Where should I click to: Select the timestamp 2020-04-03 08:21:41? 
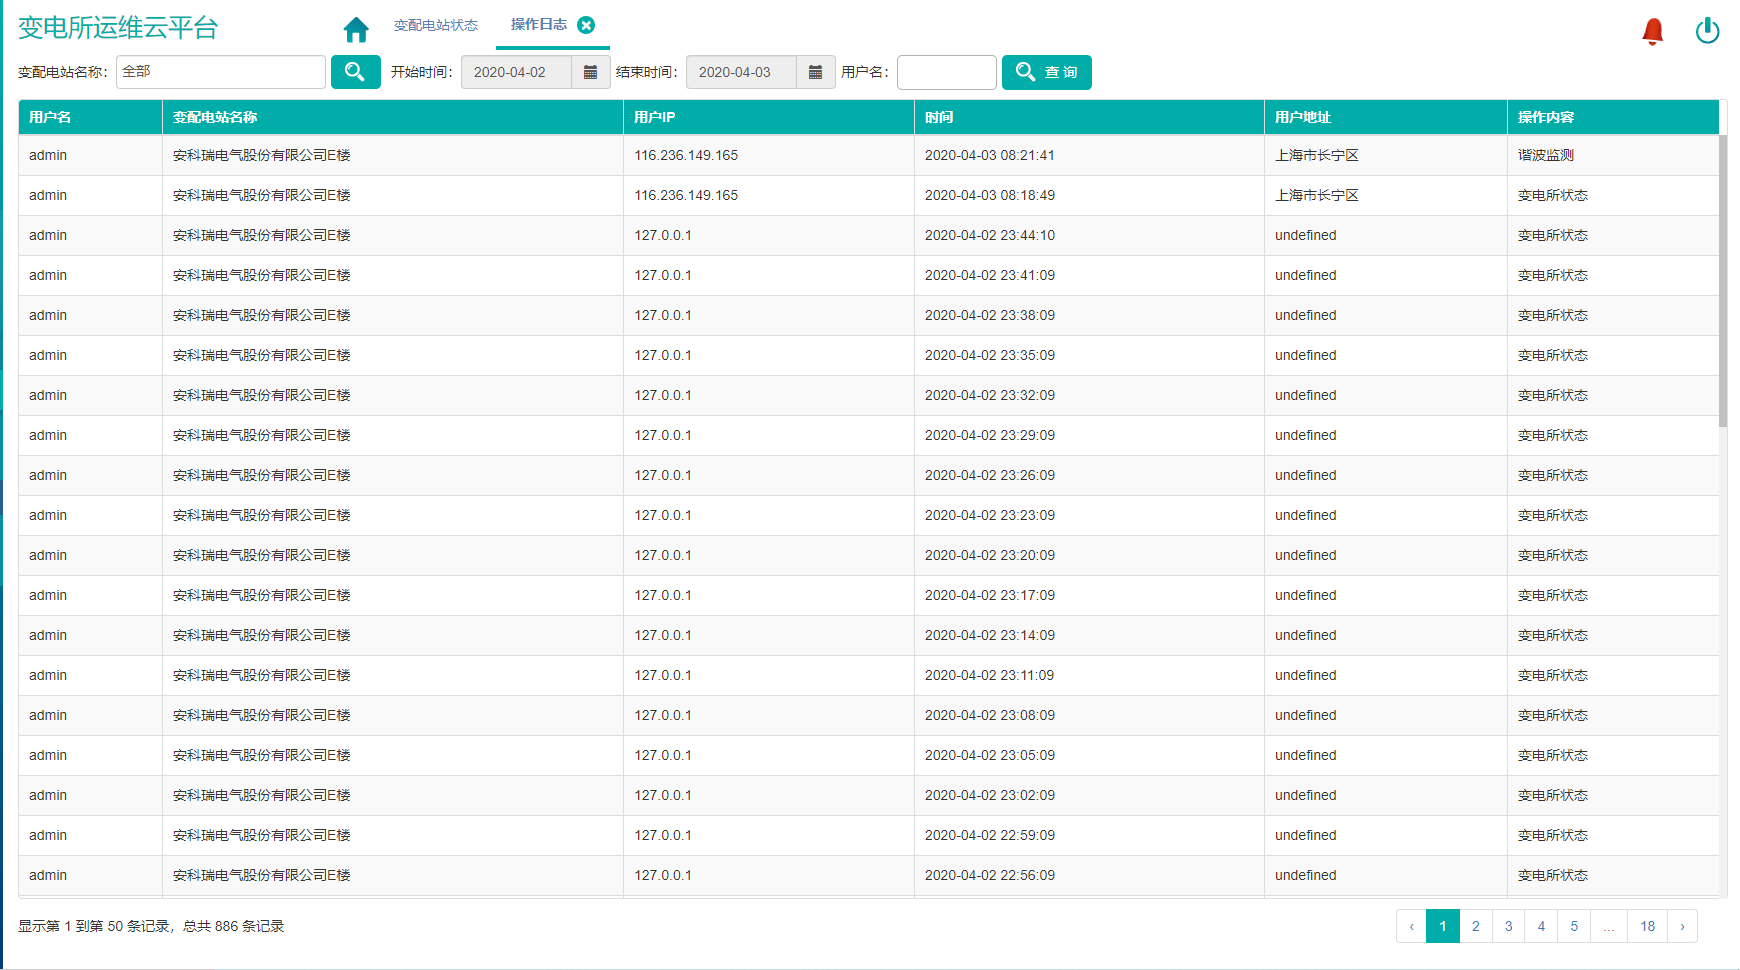[990, 155]
